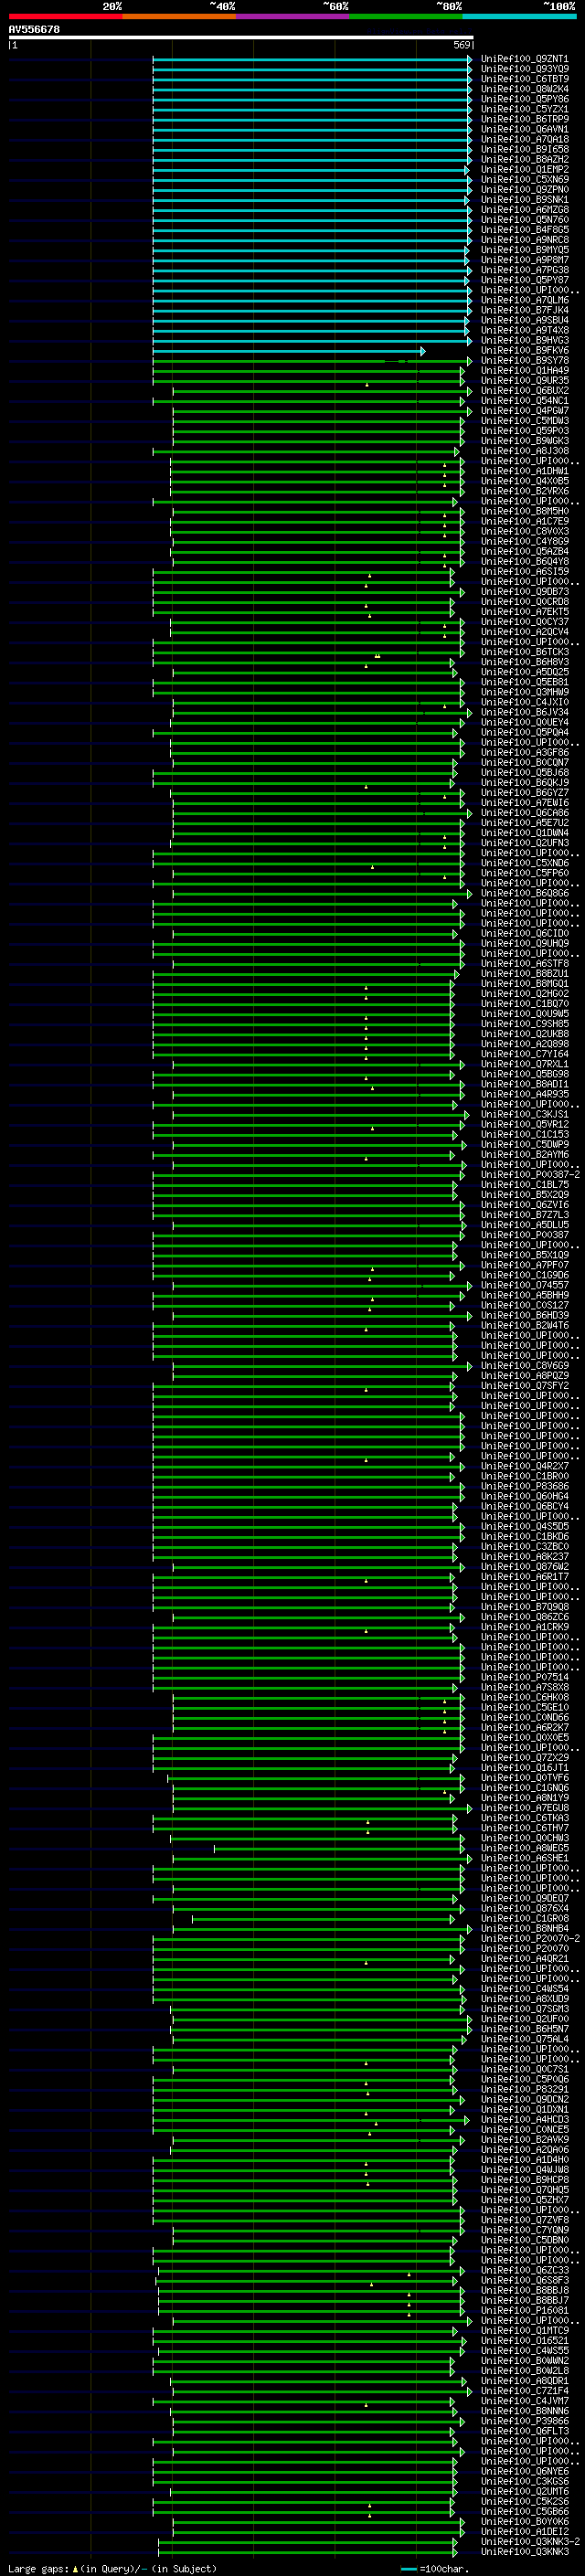Viewport: 585px width, 2576px height.
Task: Open the short cyan hit UniRef100_B9FKV6
Action: (x=525, y=350)
